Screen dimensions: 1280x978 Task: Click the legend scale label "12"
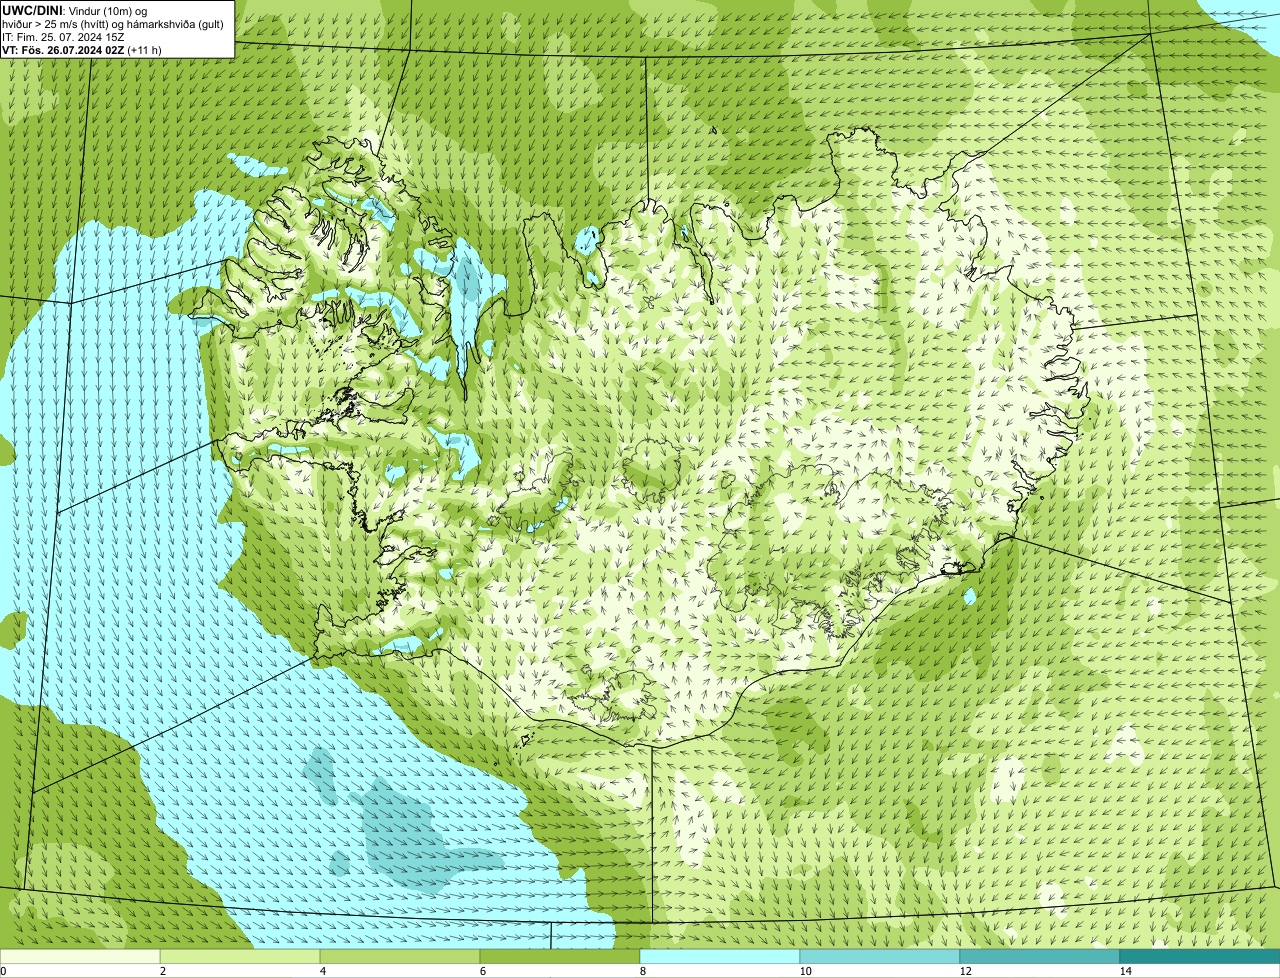coord(965,971)
